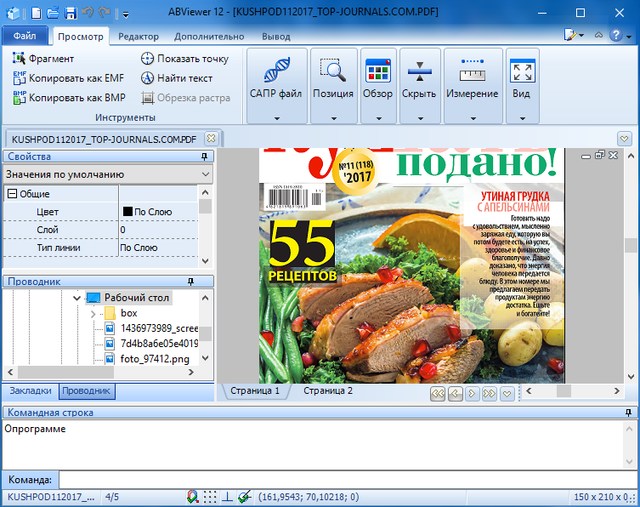Viewport: 640px width, 507px height.
Task: Expand the box folder in tree
Action: pyautogui.click(x=92, y=313)
